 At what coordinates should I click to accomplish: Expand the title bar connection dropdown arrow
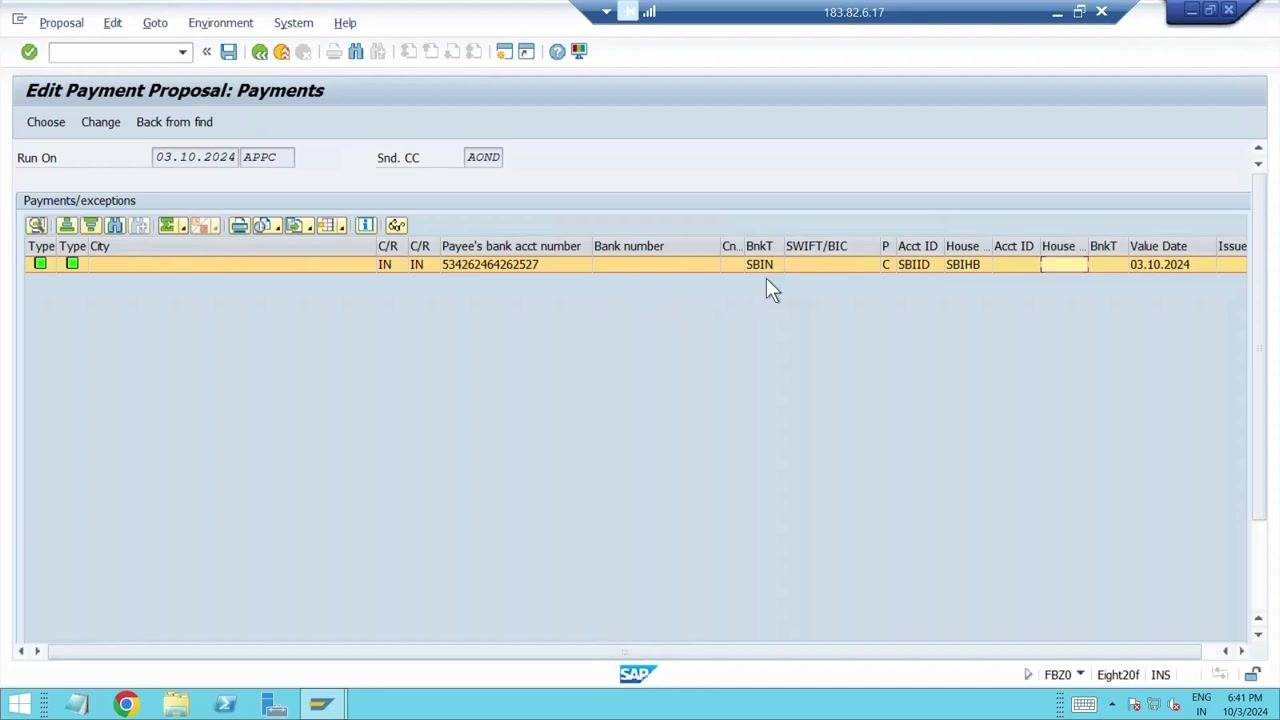pyautogui.click(x=606, y=12)
